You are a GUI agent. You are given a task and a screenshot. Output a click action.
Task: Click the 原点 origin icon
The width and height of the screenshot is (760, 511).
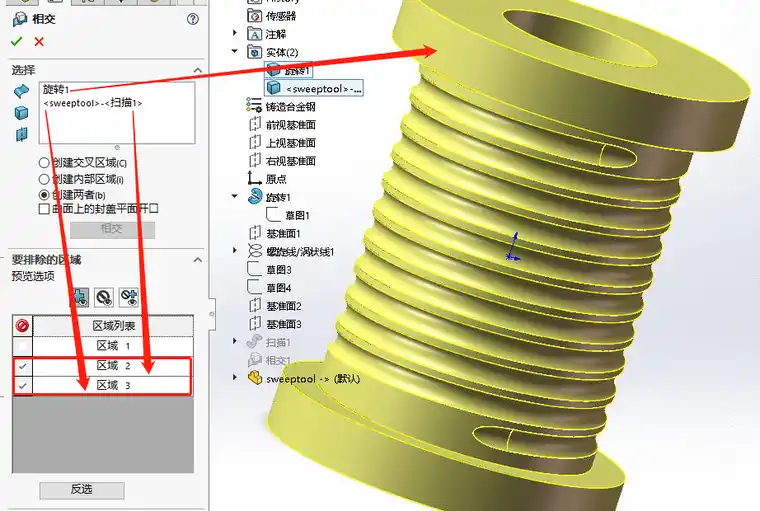254,178
